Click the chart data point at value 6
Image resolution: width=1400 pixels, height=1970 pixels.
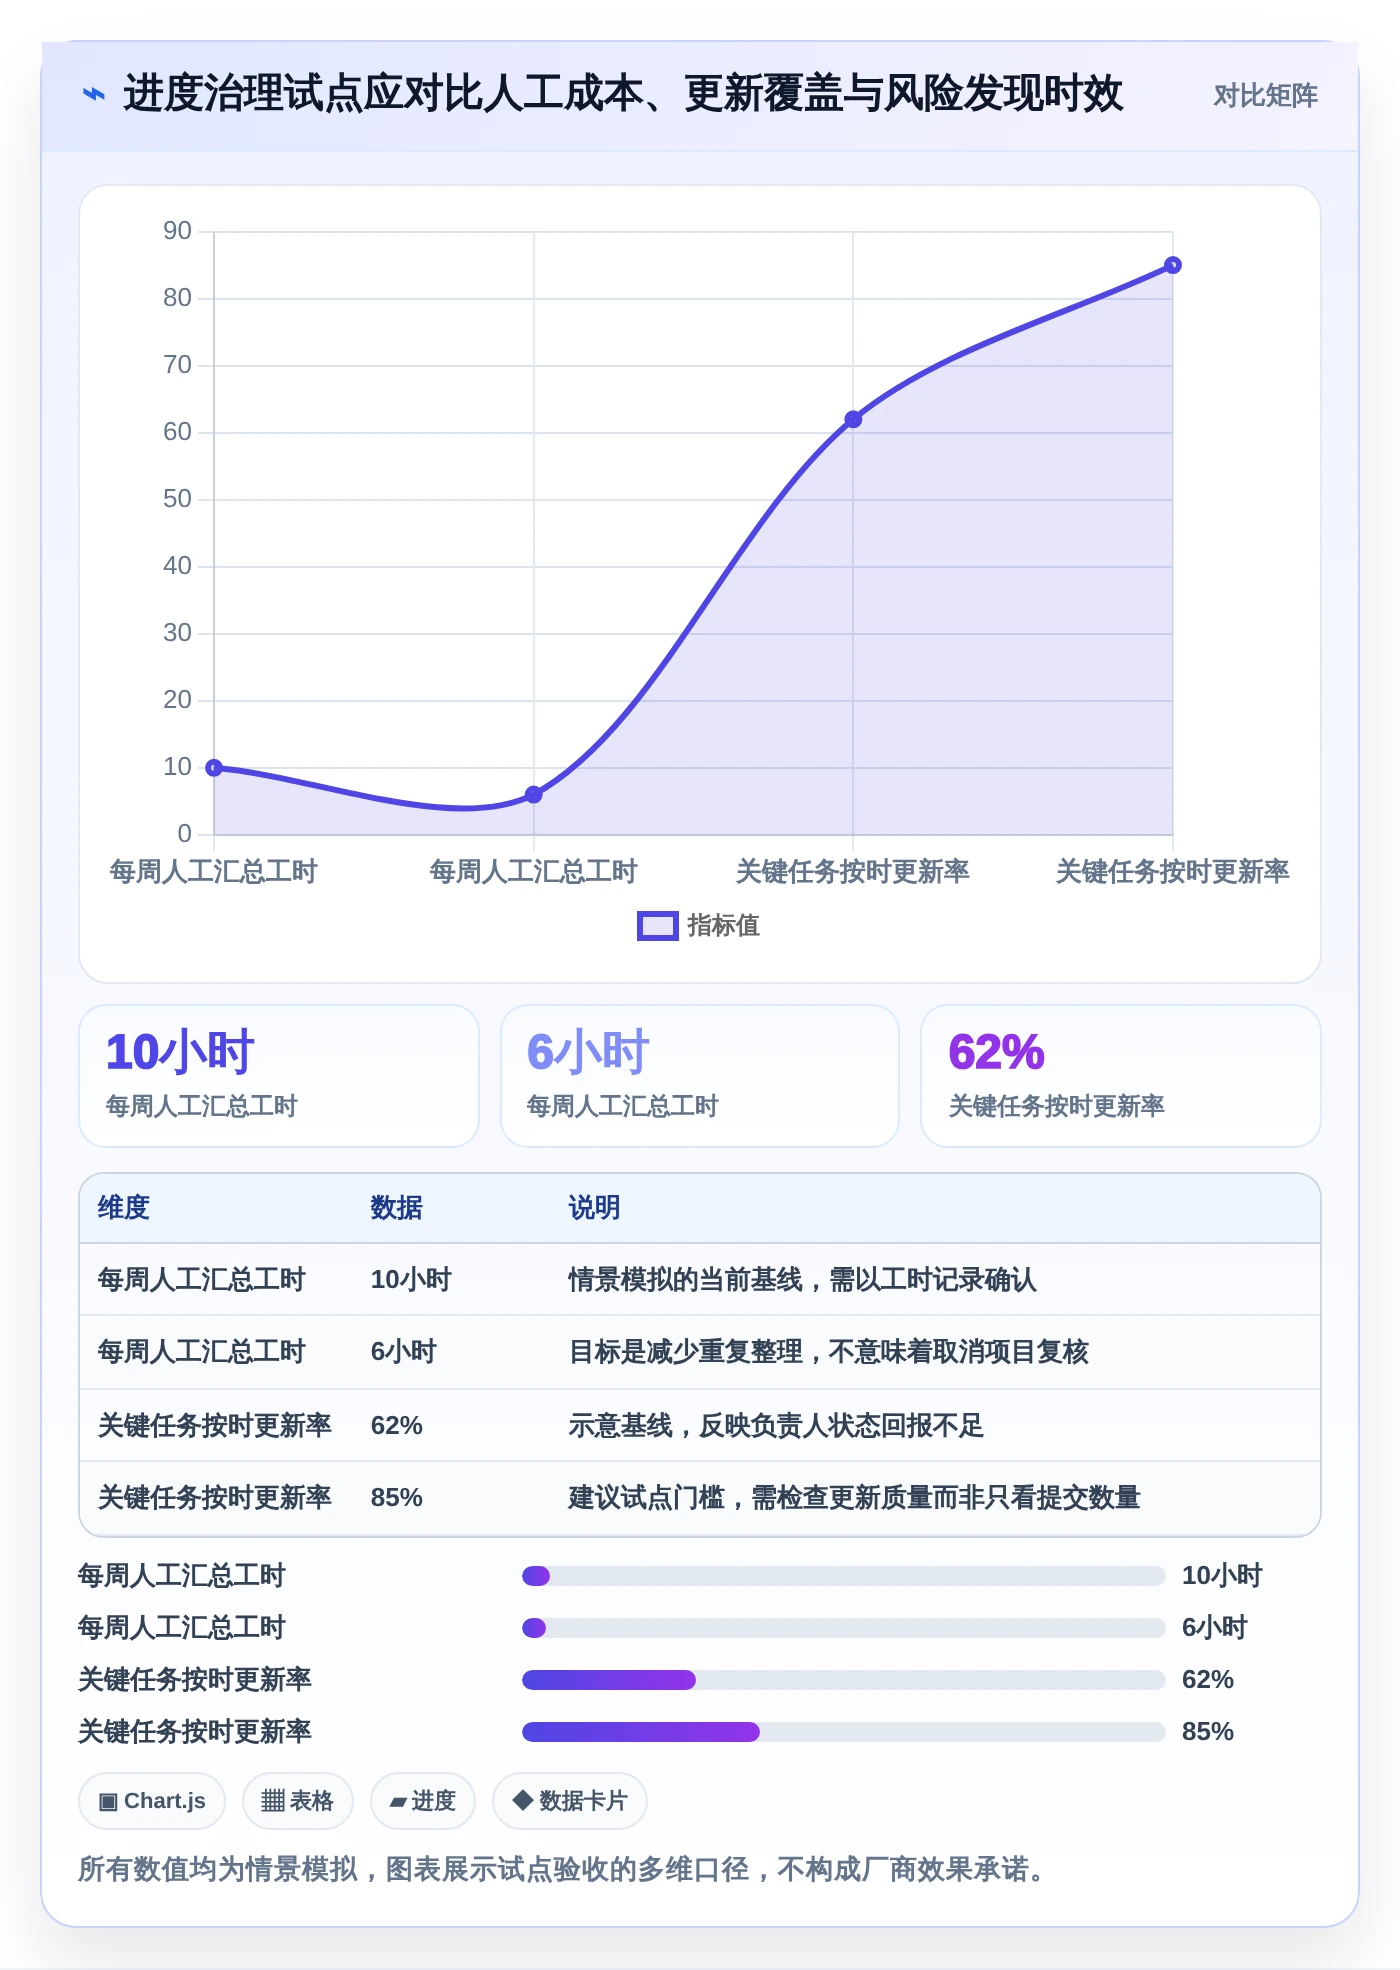(534, 795)
